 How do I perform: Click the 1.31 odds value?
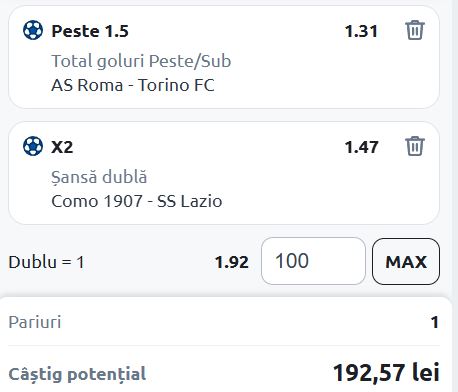point(361,31)
